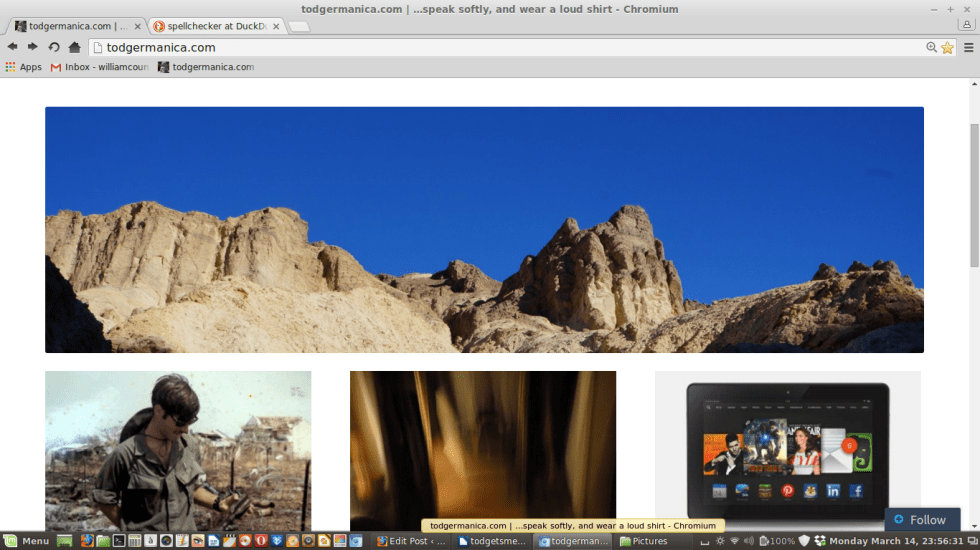Open a new tab with the blank tab button
The height and width of the screenshot is (550, 980).
click(299, 26)
